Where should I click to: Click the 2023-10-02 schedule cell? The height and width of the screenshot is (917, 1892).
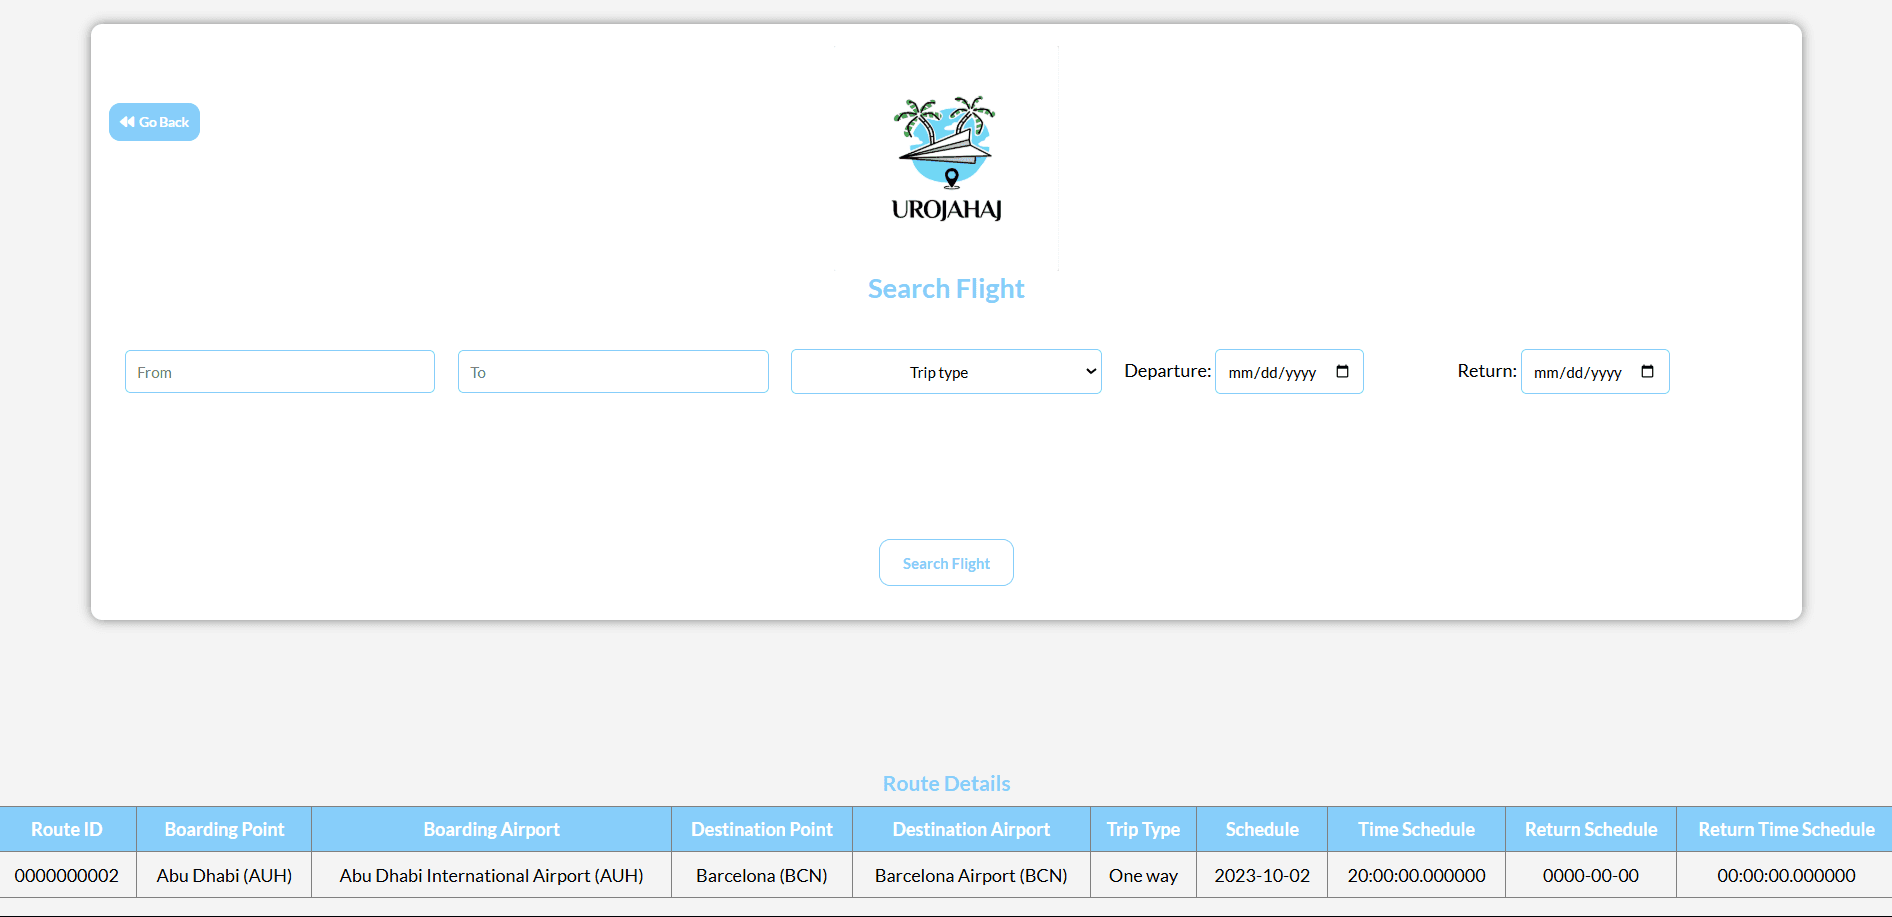[x=1262, y=875]
